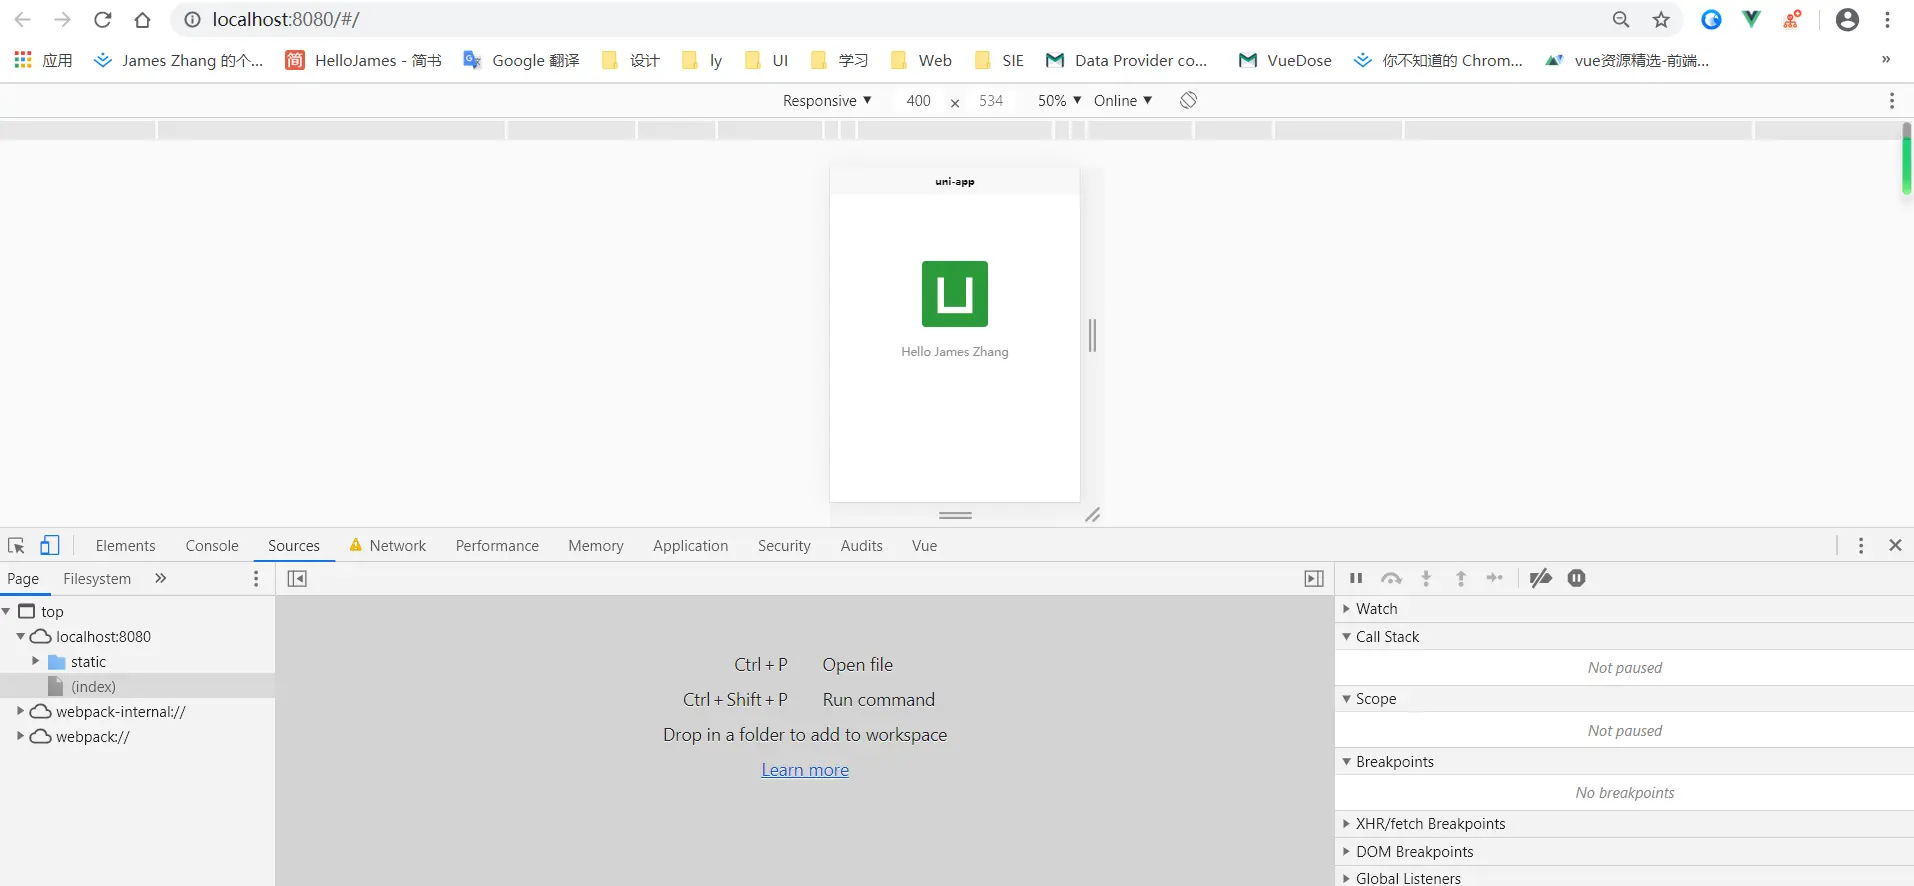The height and width of the screenshot is (886, 1914).
Task: Click the viewport height field
Action: tap(991, 100)
